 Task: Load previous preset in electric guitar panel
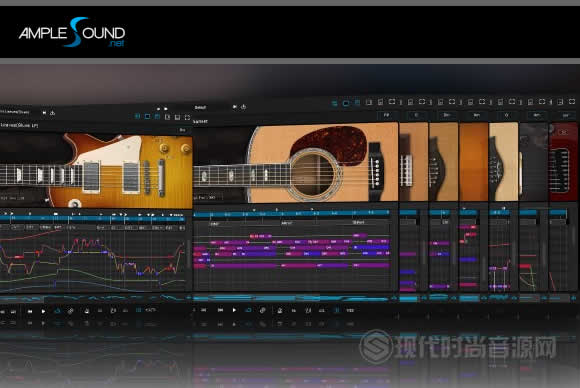click(x=44, y=112)
